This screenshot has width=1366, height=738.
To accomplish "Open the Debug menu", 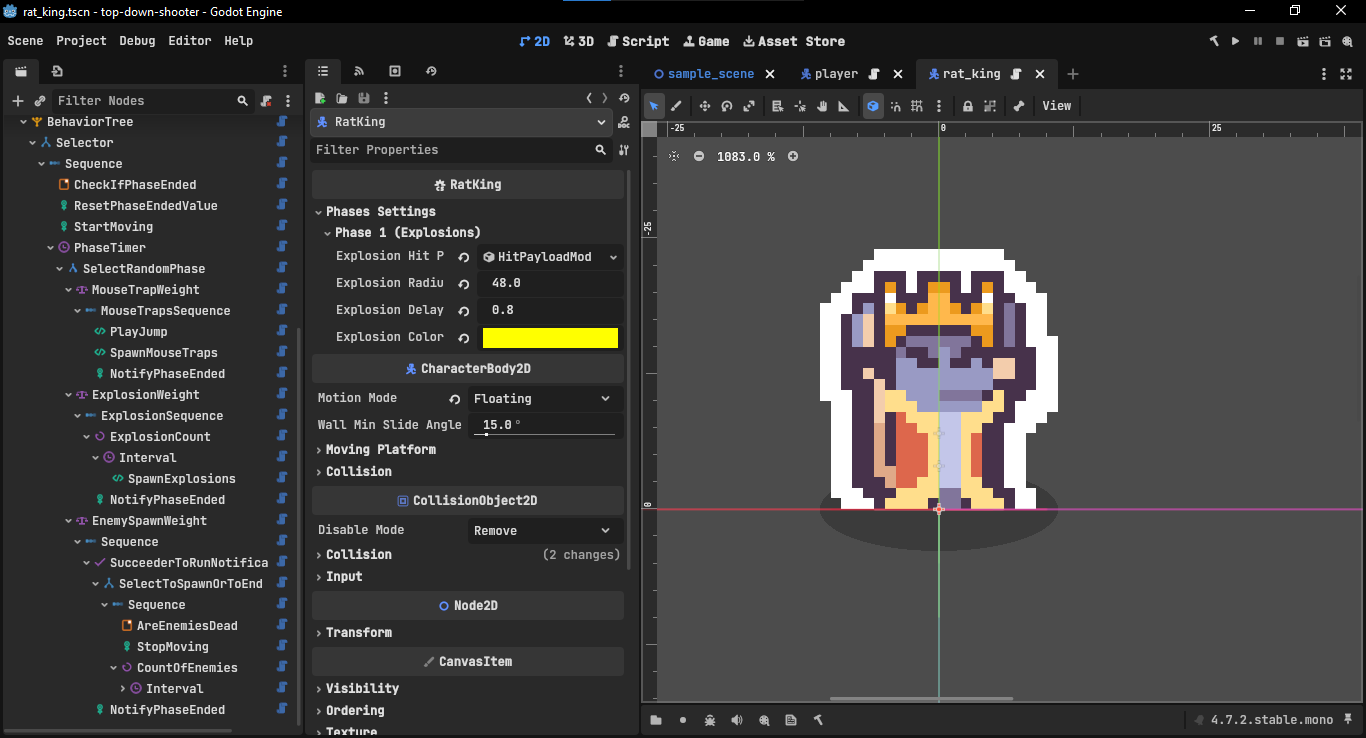I will tap(137, 41).
